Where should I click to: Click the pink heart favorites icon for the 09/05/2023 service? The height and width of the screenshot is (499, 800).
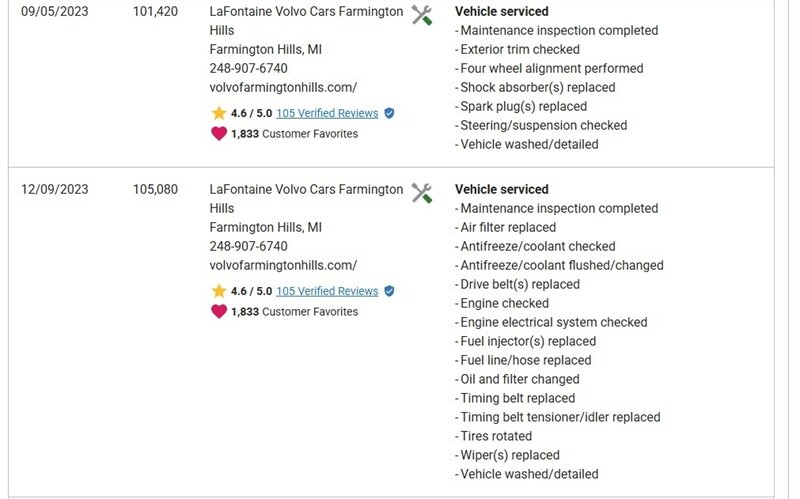pyautogui.click(x=219, y=134)
